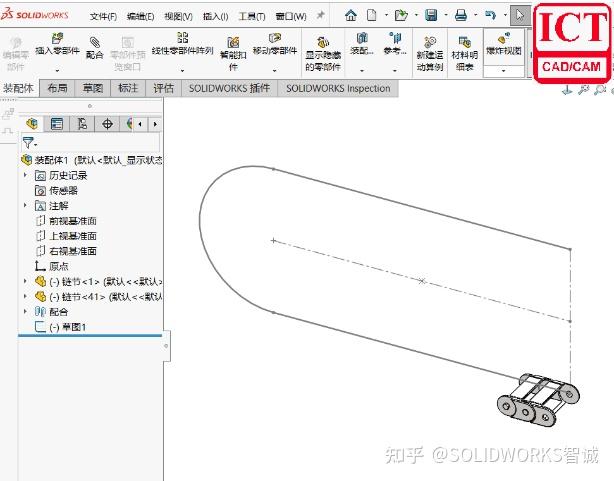Expand the 注解 tree node

point(25,205)
